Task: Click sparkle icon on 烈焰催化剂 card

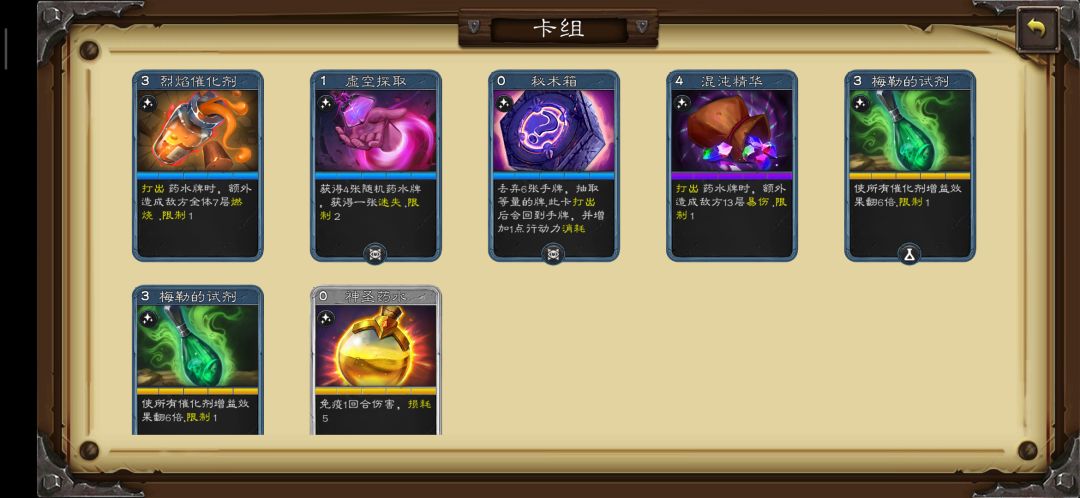Action: click(148, 104)
